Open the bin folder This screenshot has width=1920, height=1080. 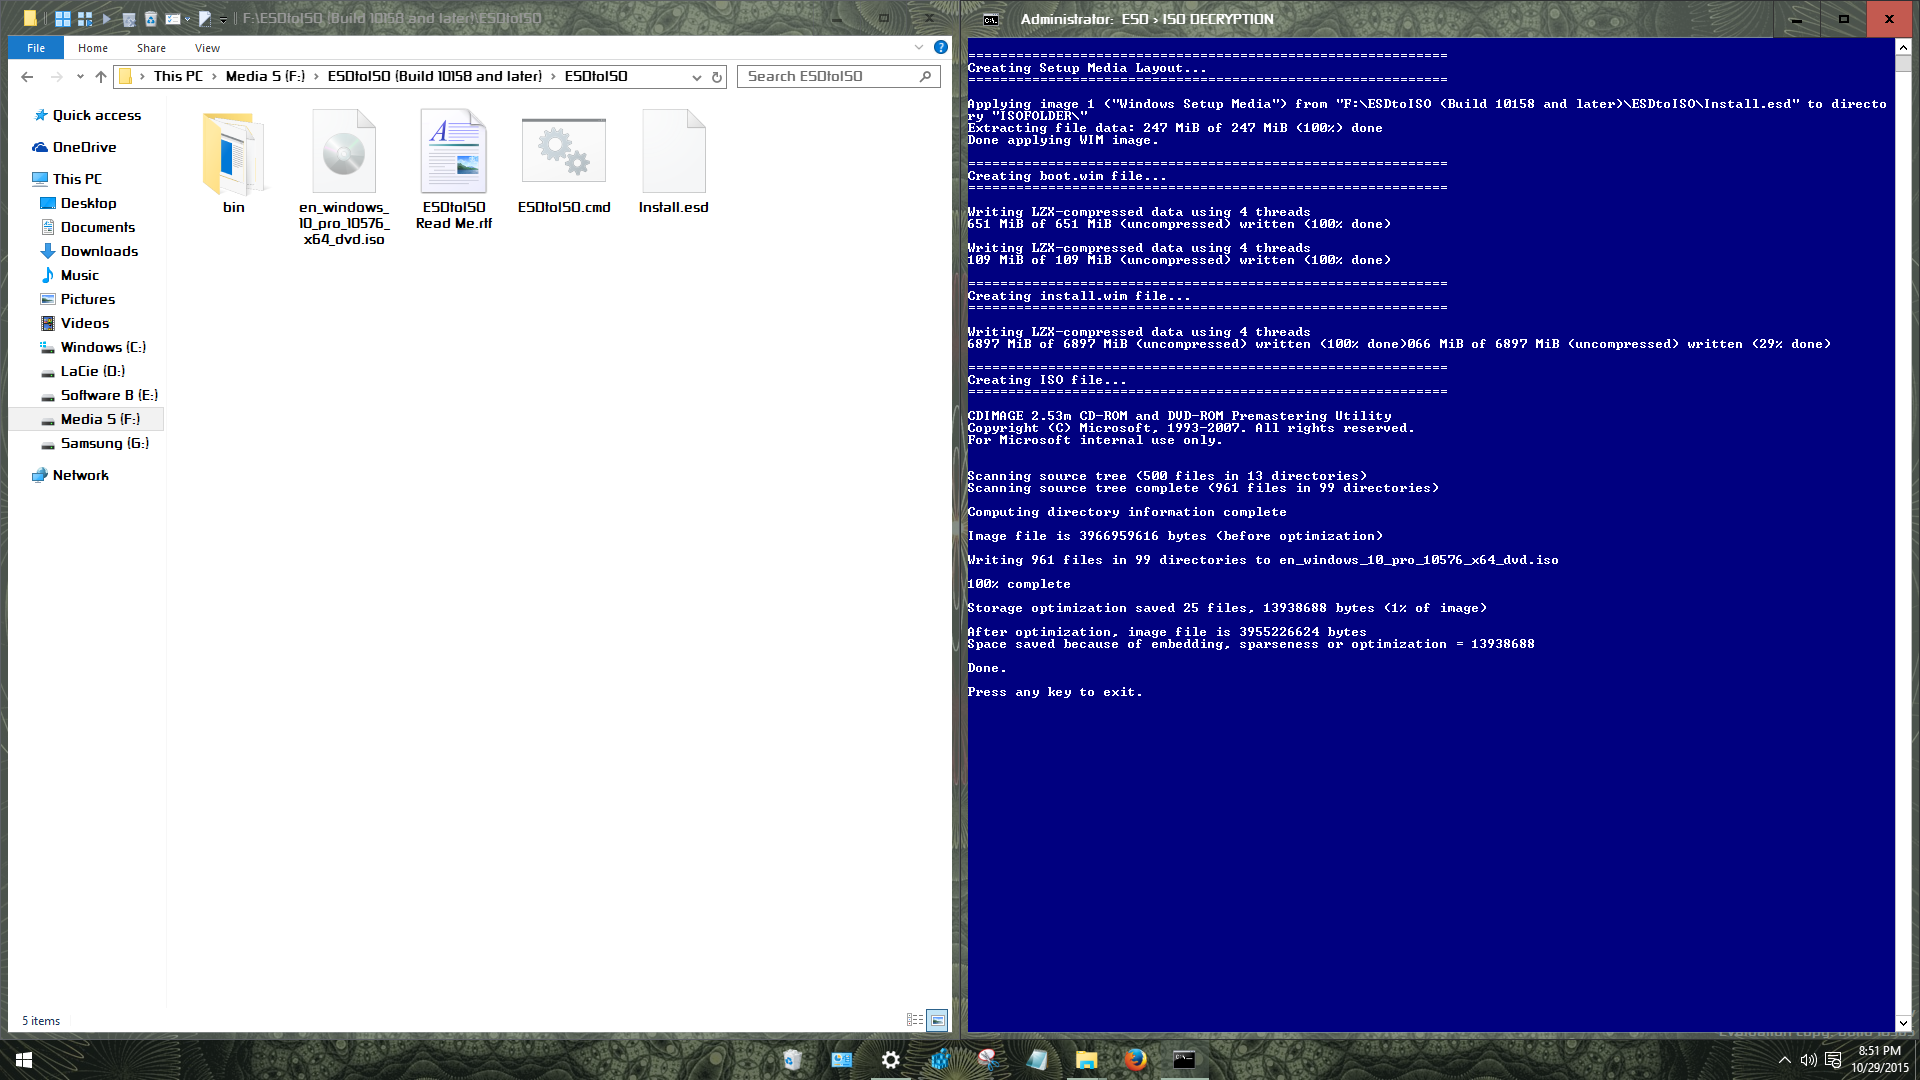[x=233, y=162]
